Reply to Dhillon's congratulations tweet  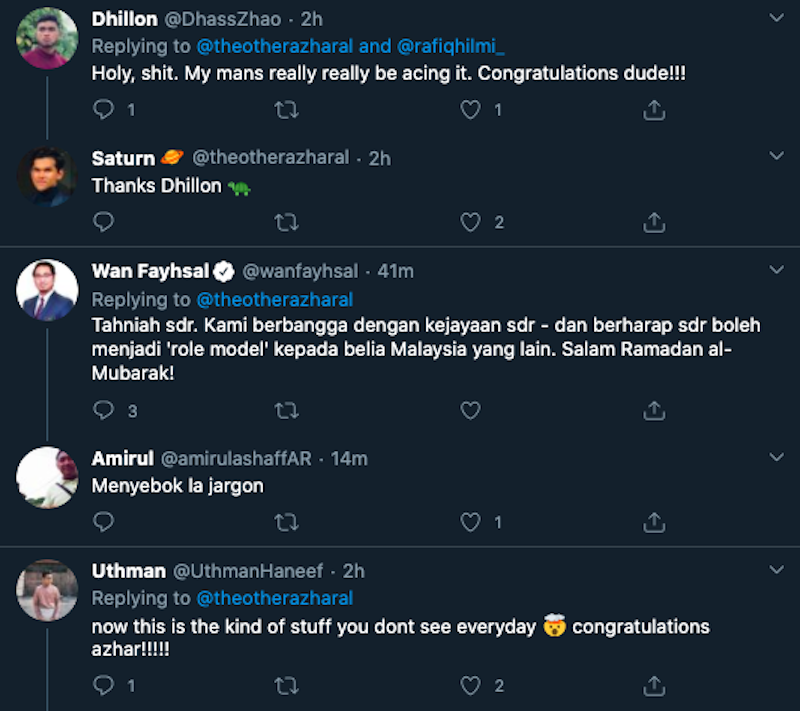pyautogui.click(x=103, y=110)
